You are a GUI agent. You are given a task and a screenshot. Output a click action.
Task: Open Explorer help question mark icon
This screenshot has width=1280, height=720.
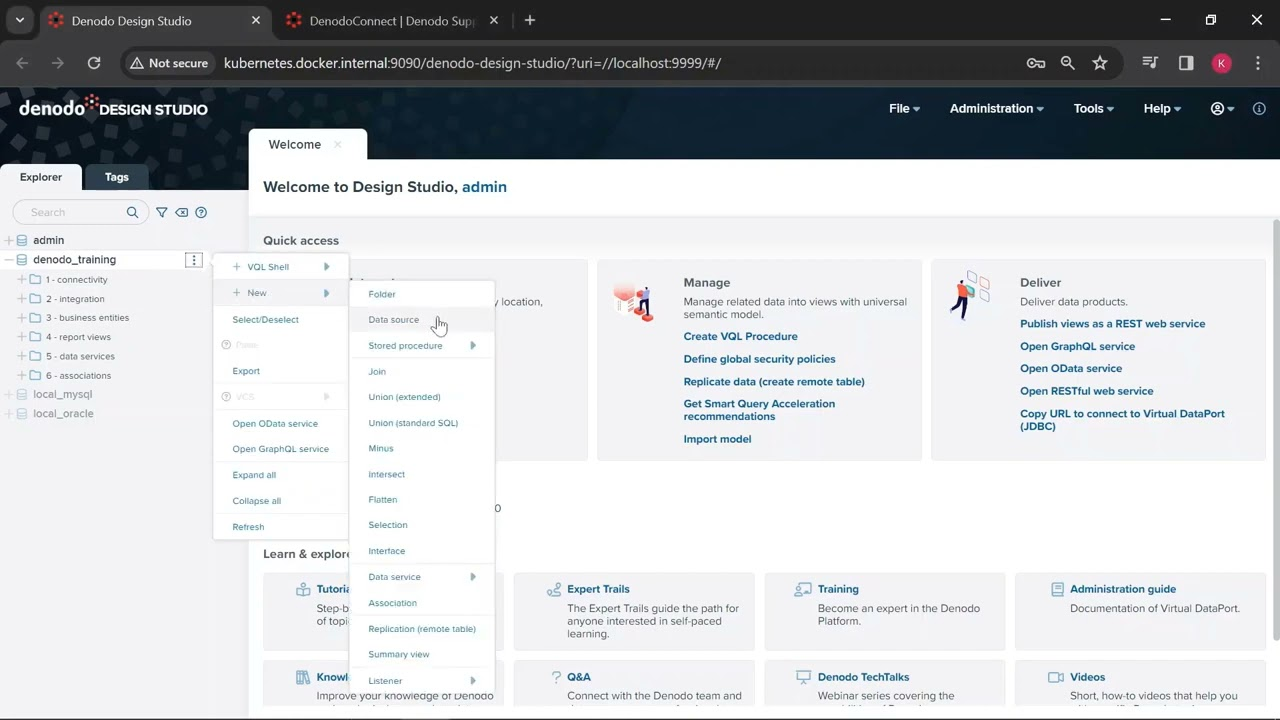pos(201,212)
